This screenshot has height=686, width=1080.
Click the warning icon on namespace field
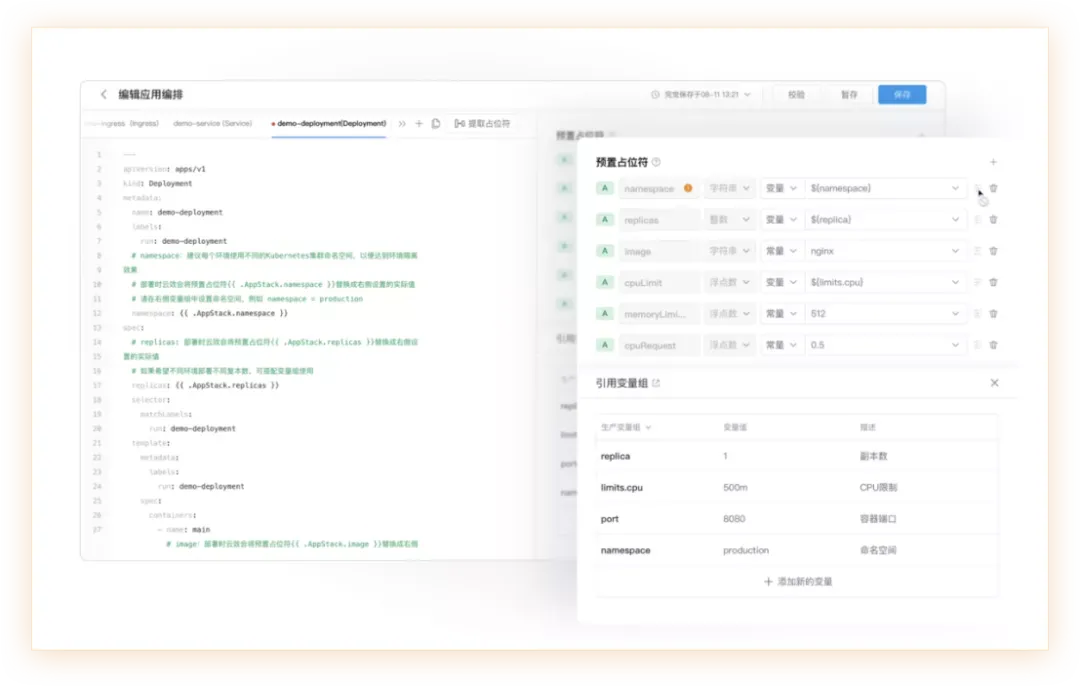click(x=688, y=188)
